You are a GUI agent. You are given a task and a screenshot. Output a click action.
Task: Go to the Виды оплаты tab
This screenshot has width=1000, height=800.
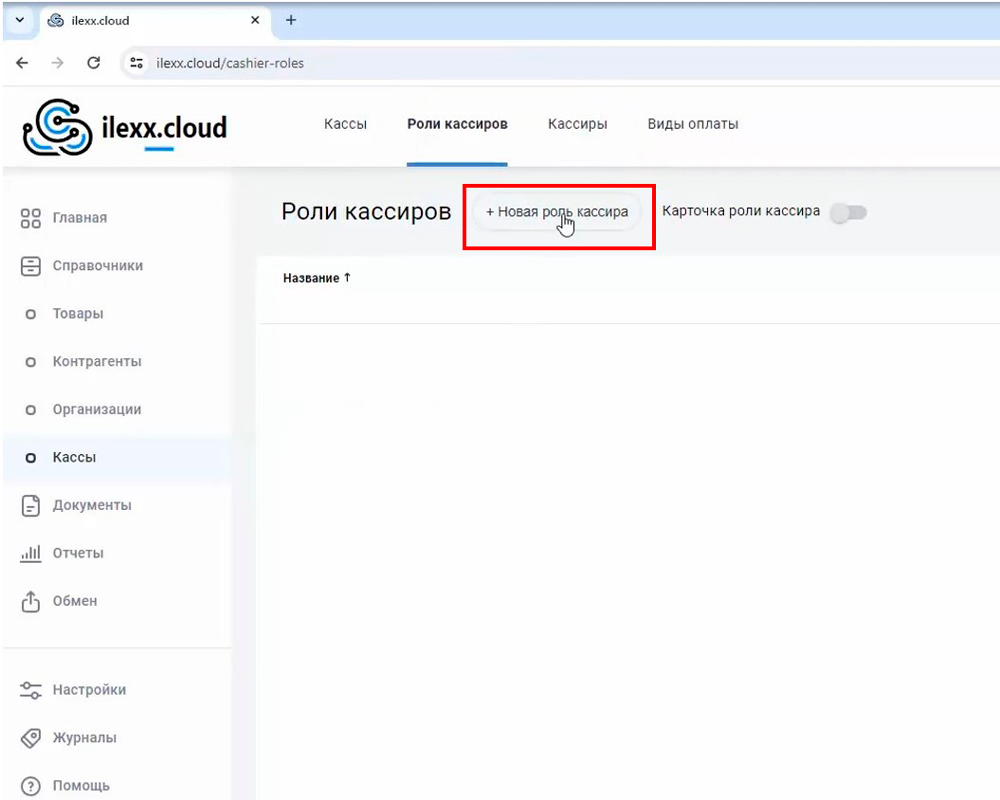click(693, 124)
